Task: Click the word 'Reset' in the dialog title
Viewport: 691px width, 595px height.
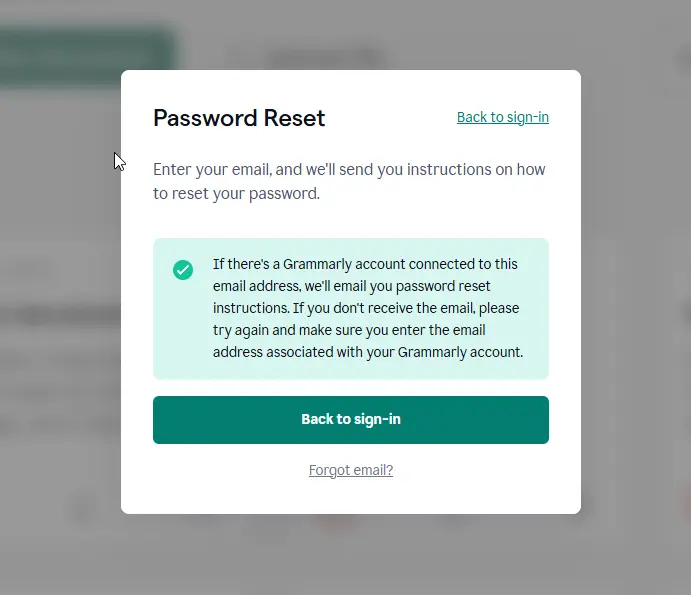Action: [294, 118]
